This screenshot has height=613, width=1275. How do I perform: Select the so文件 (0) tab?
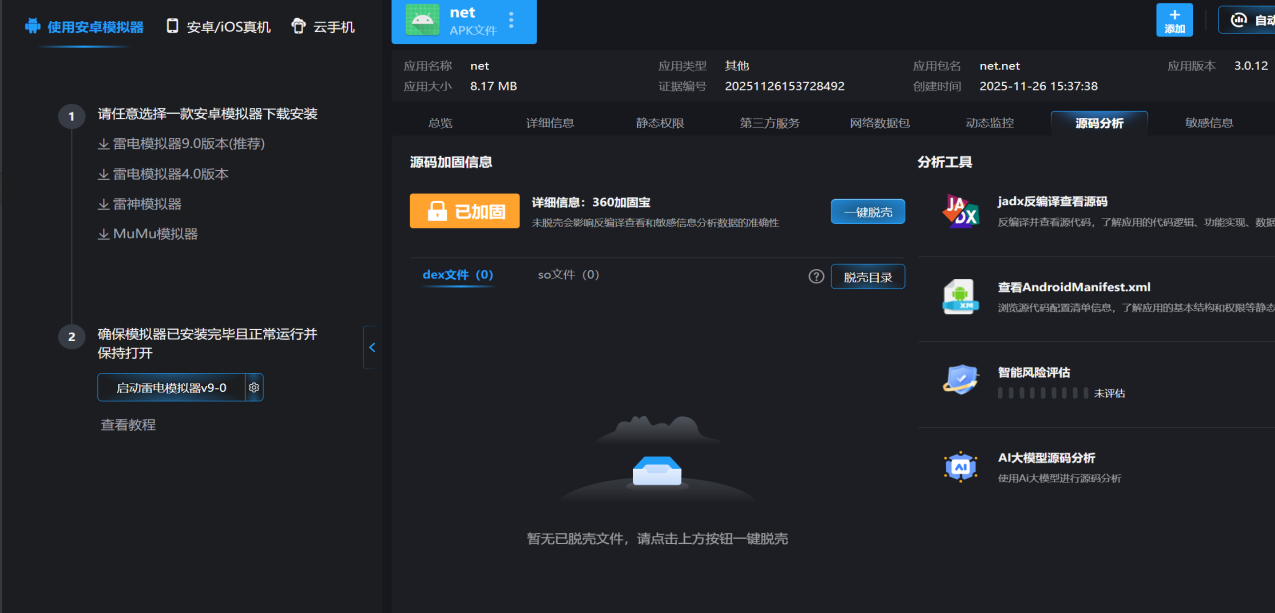click(x=568, y=275)
